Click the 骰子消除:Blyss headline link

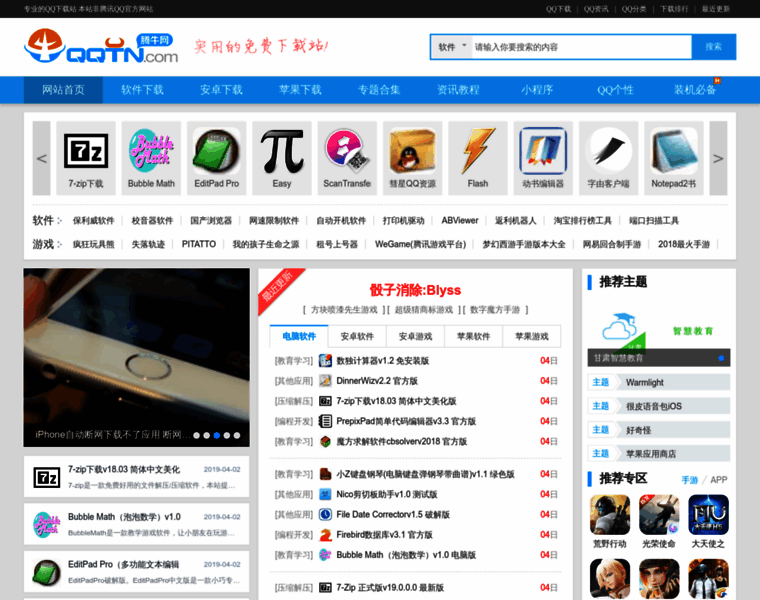coord(415,290)
